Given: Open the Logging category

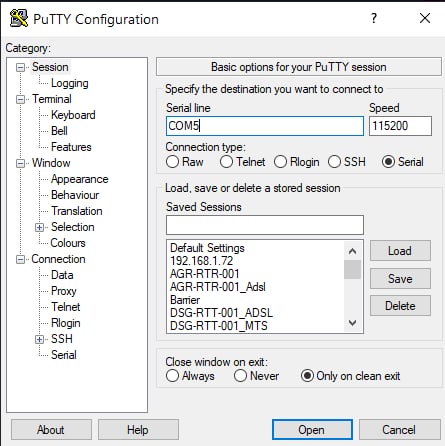Looking at the screenshot, I should 70,83.
